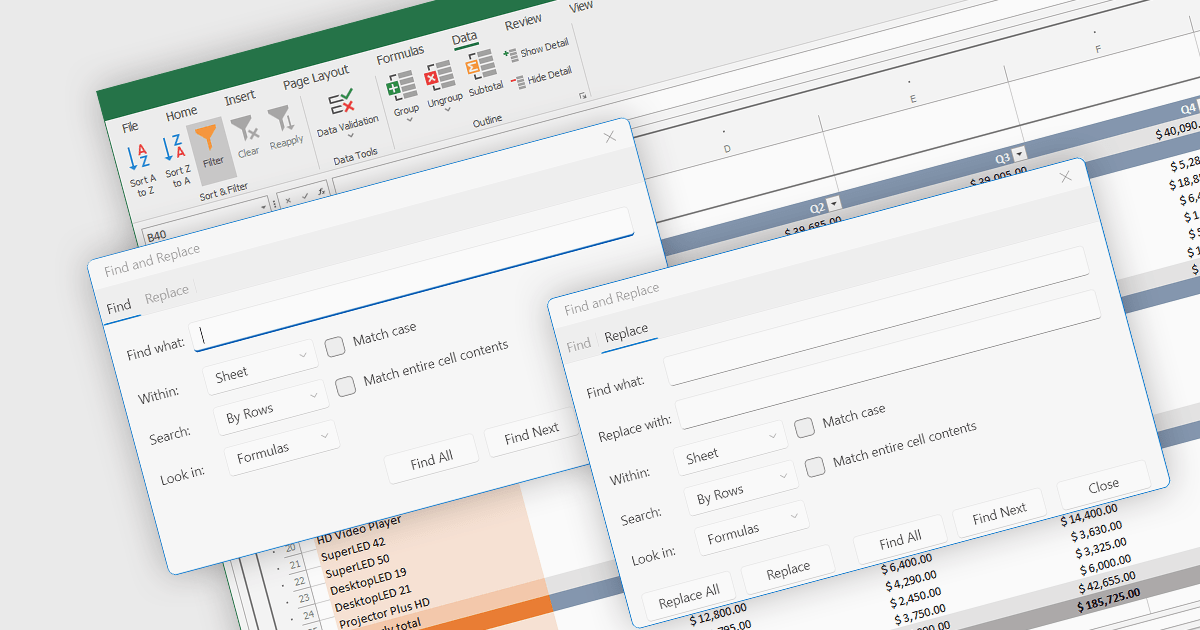The image size is (1200, 630).
Task: Check Match entire cell contents in Find dialog
Action: pyautogui.click(x=346, y=386)
